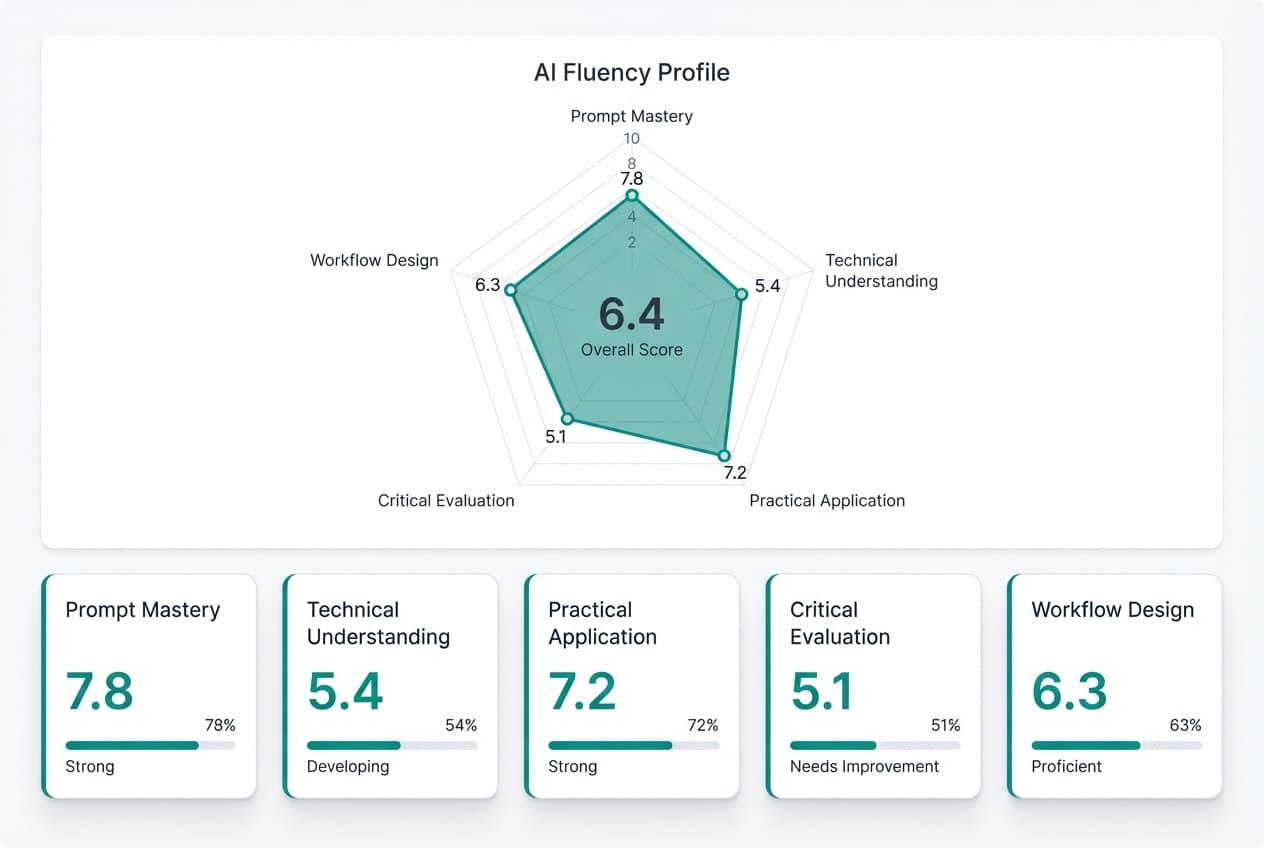Click the 72% label
This screenshot has height=848, width=1264.
[x=703, y=725]
